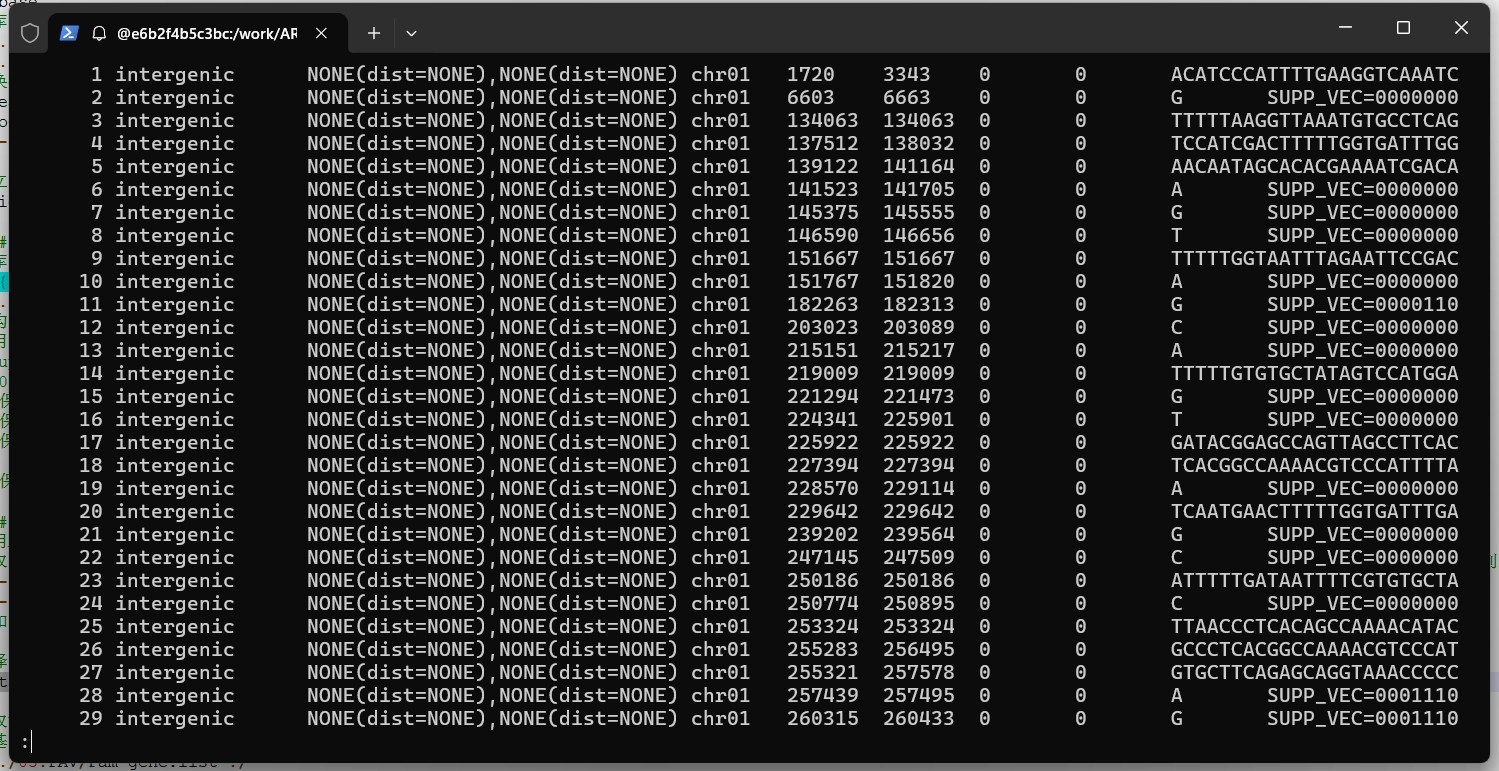This screenshot has height=771, width=1499.
Task: Click end value 141164 in row 5
Action: (918, 167)
